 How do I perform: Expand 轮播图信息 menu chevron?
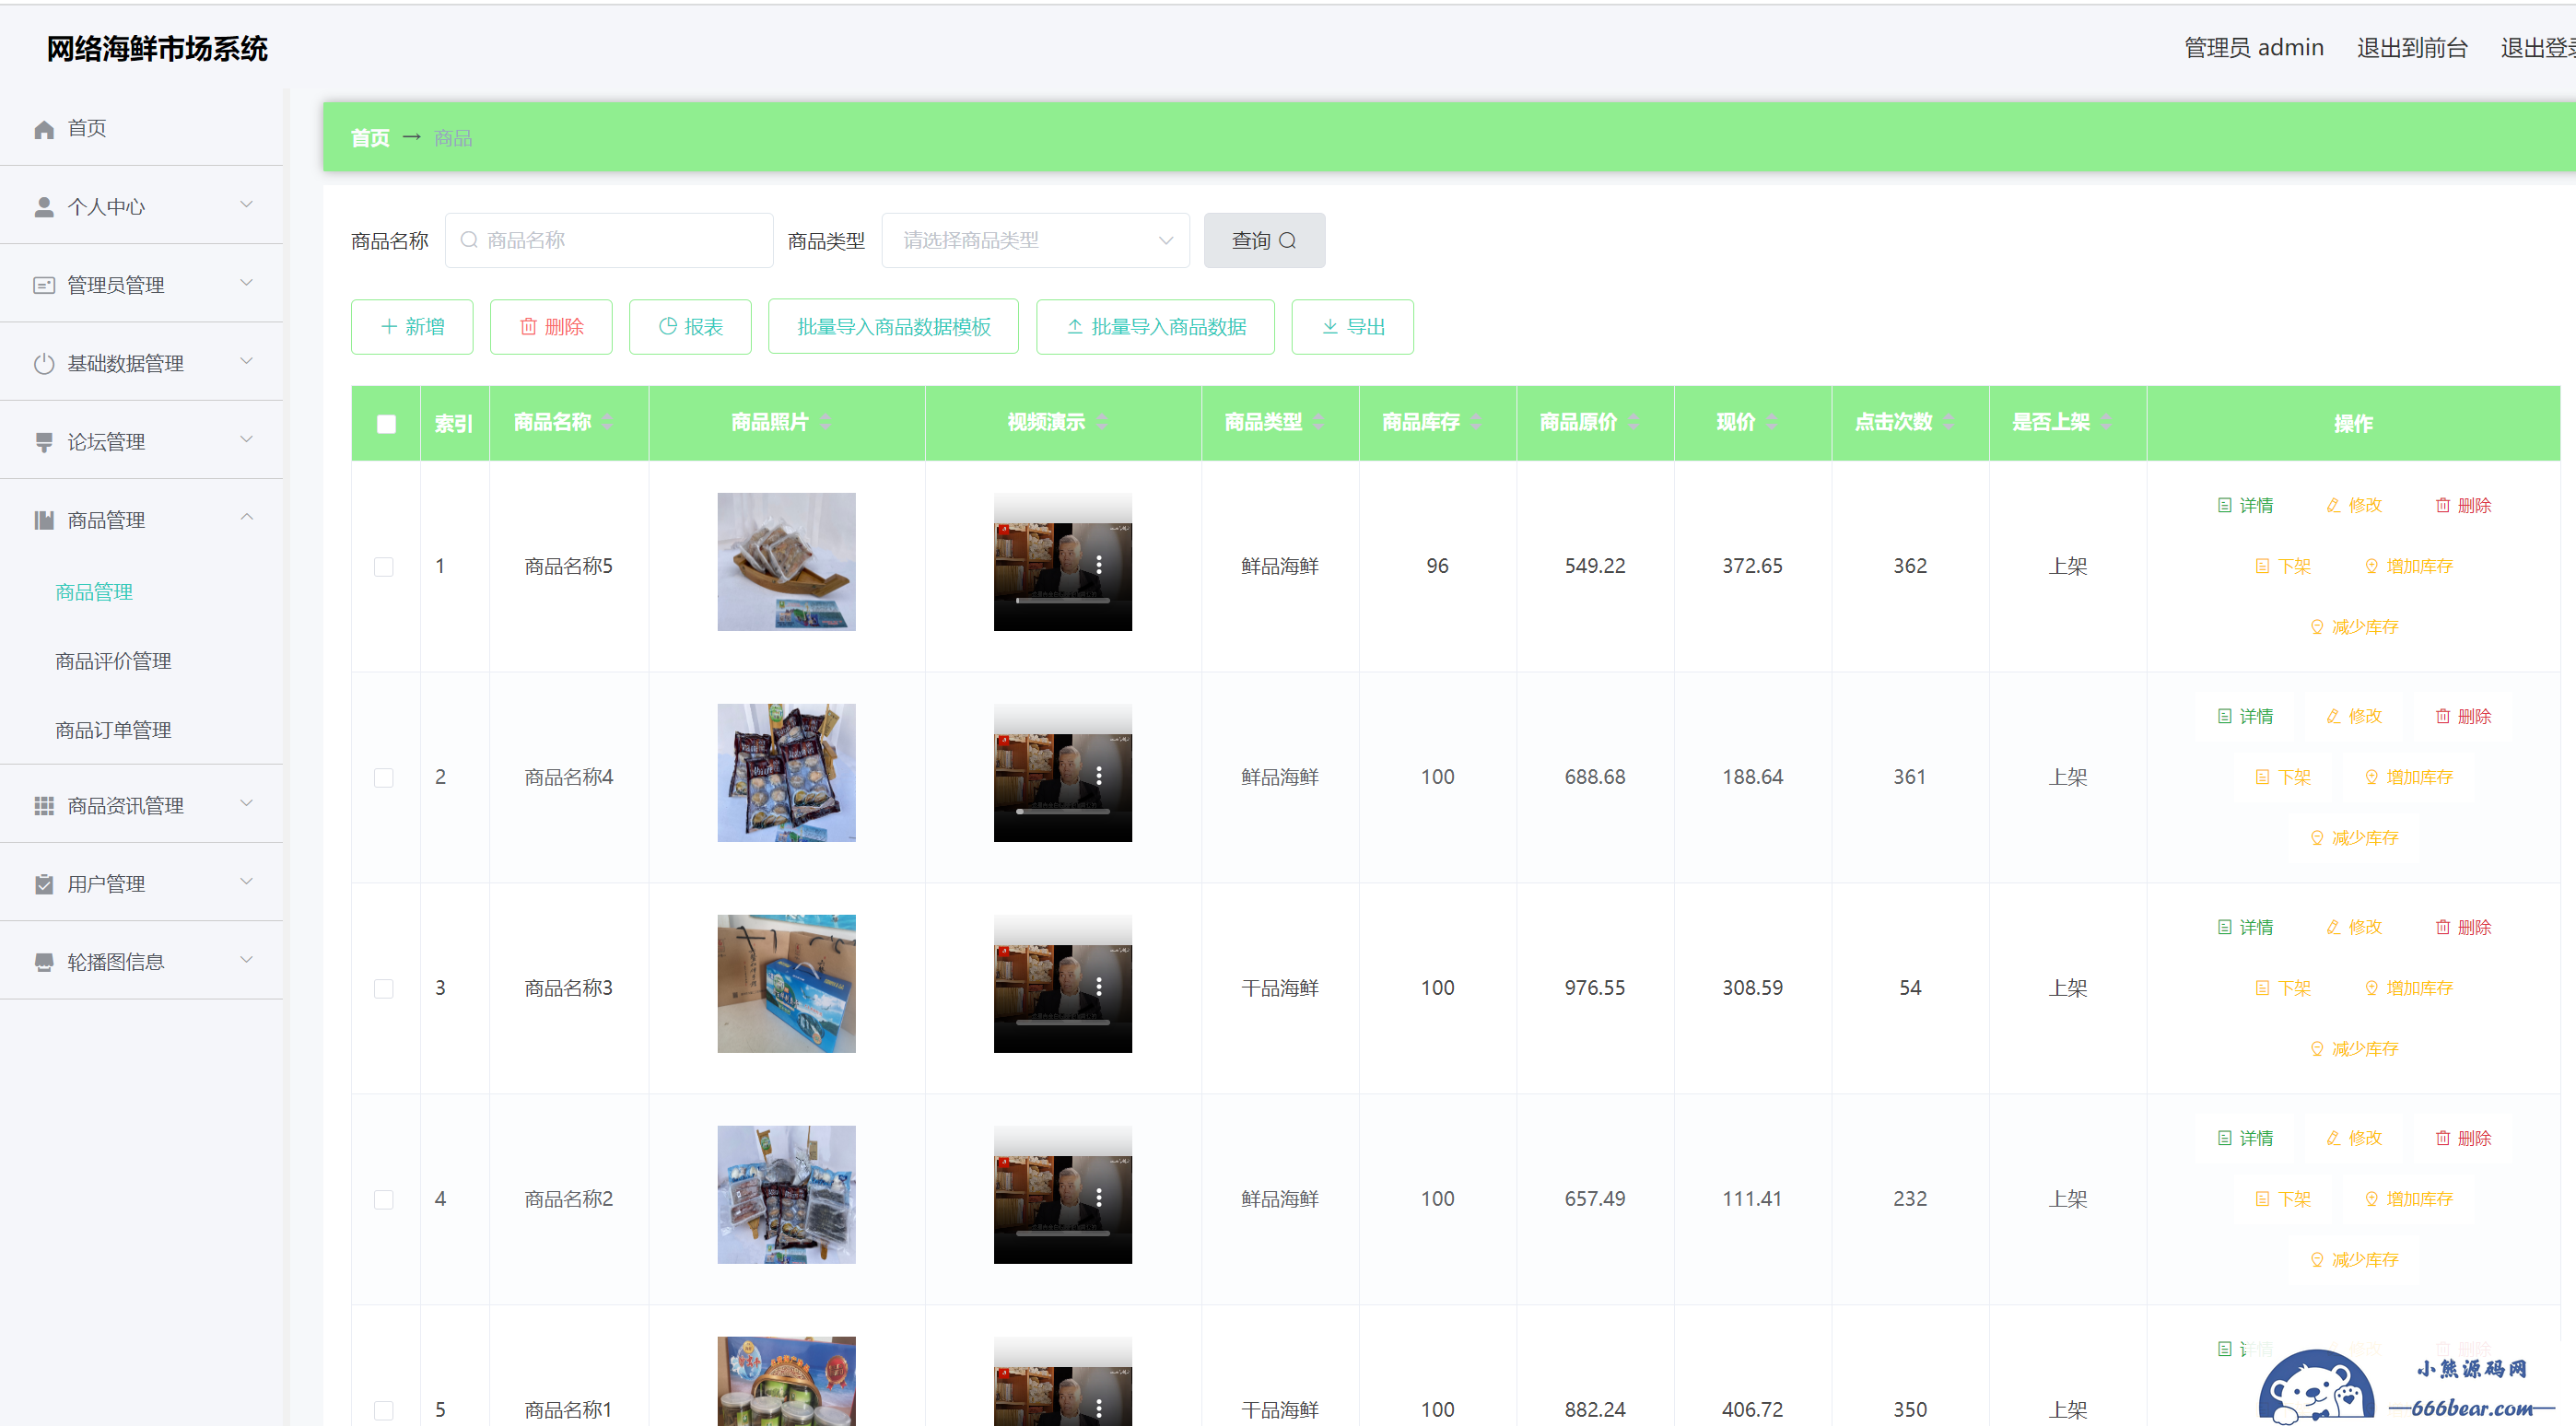[246, 960]
